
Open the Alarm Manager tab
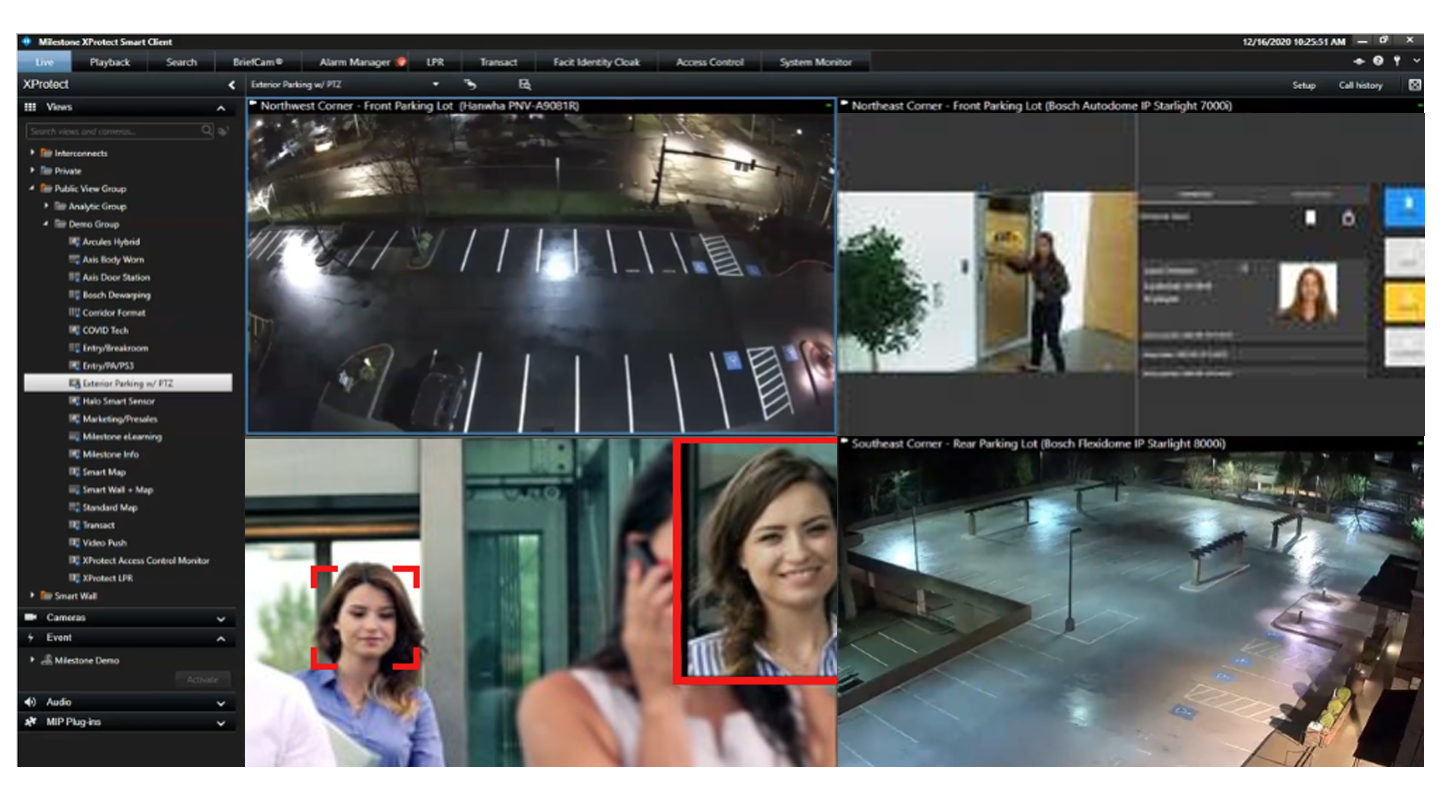(x=357, y=62)
